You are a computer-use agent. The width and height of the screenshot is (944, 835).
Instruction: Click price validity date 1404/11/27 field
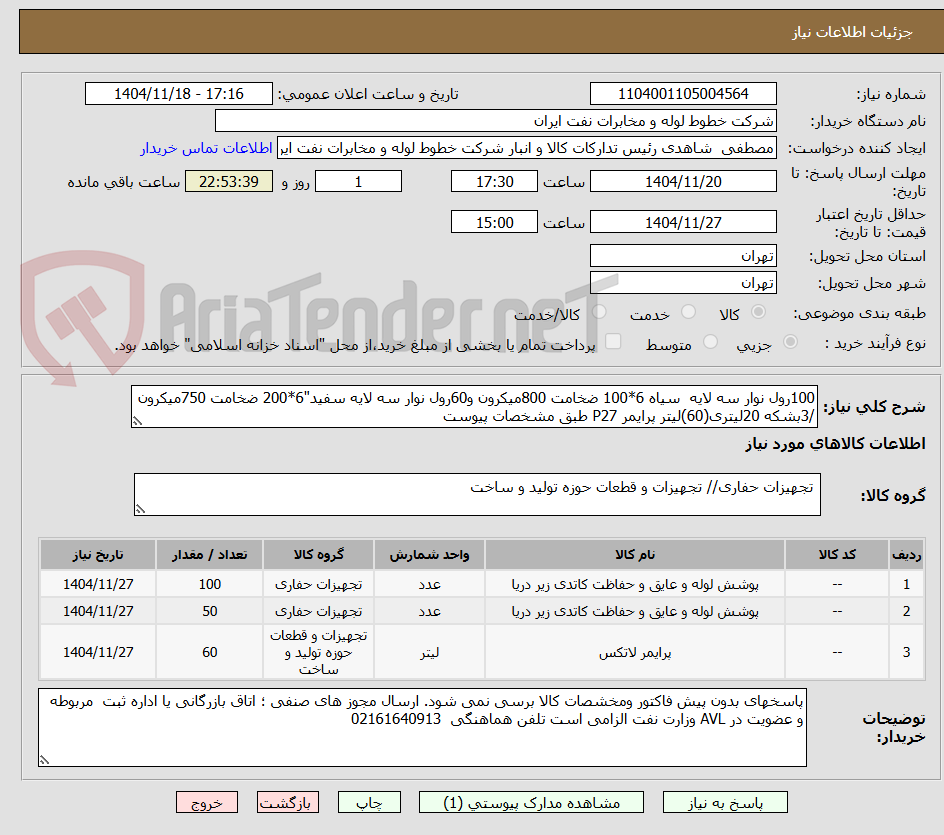point(683,222)
